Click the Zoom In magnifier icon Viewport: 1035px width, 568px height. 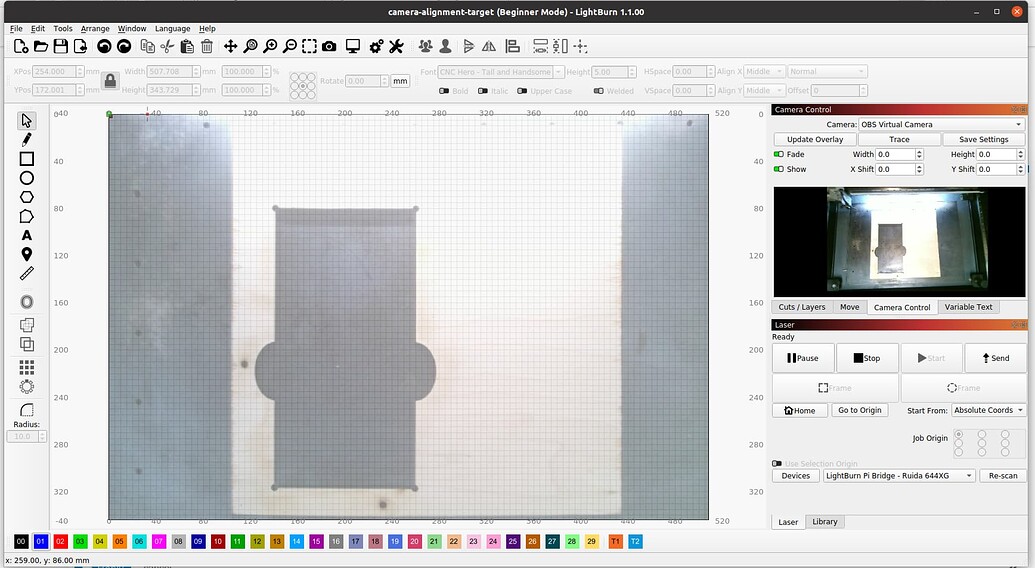(270, 46)
